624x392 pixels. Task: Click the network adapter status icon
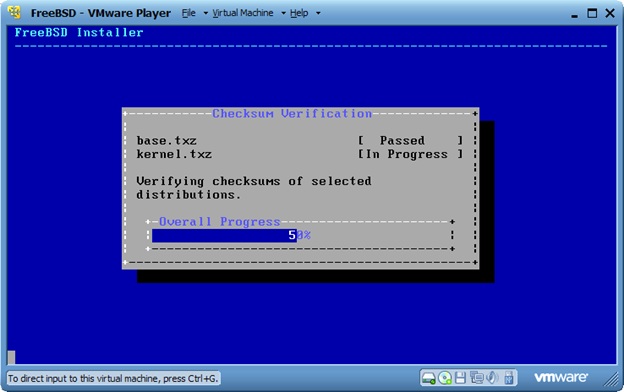(476, 378)
